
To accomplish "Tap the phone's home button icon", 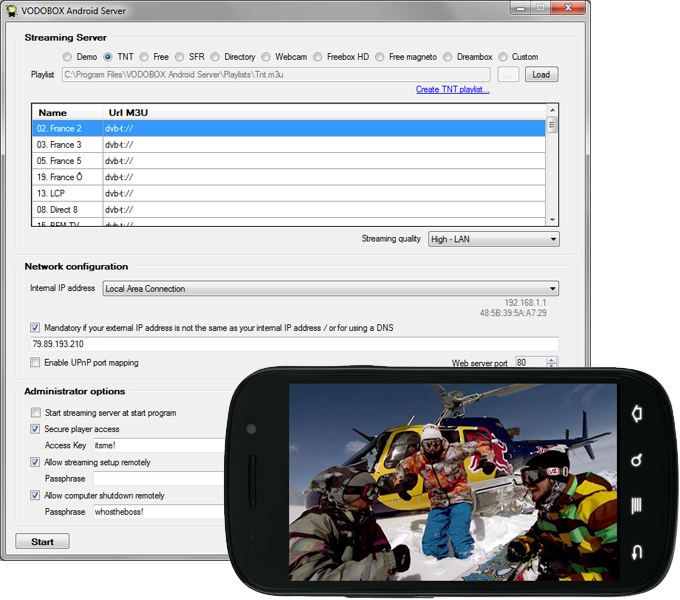I will [636, 413].
